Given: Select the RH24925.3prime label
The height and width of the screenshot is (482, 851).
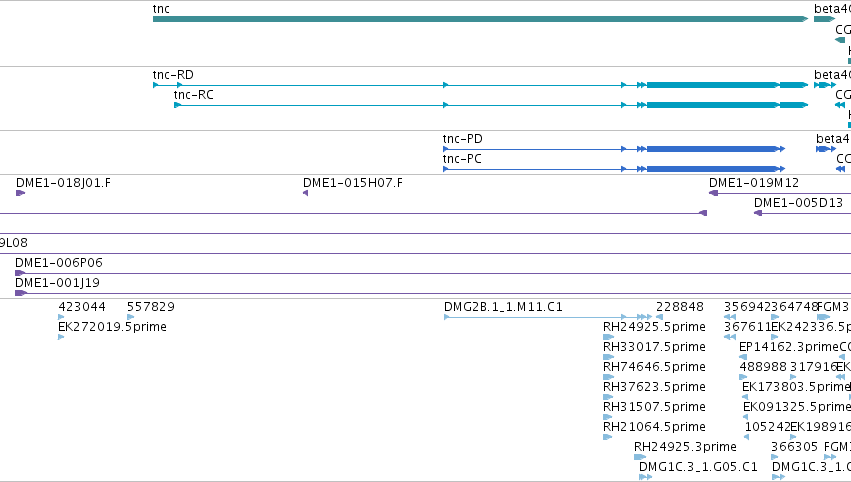Looking at the screenshot, I should tap(685, 447).
